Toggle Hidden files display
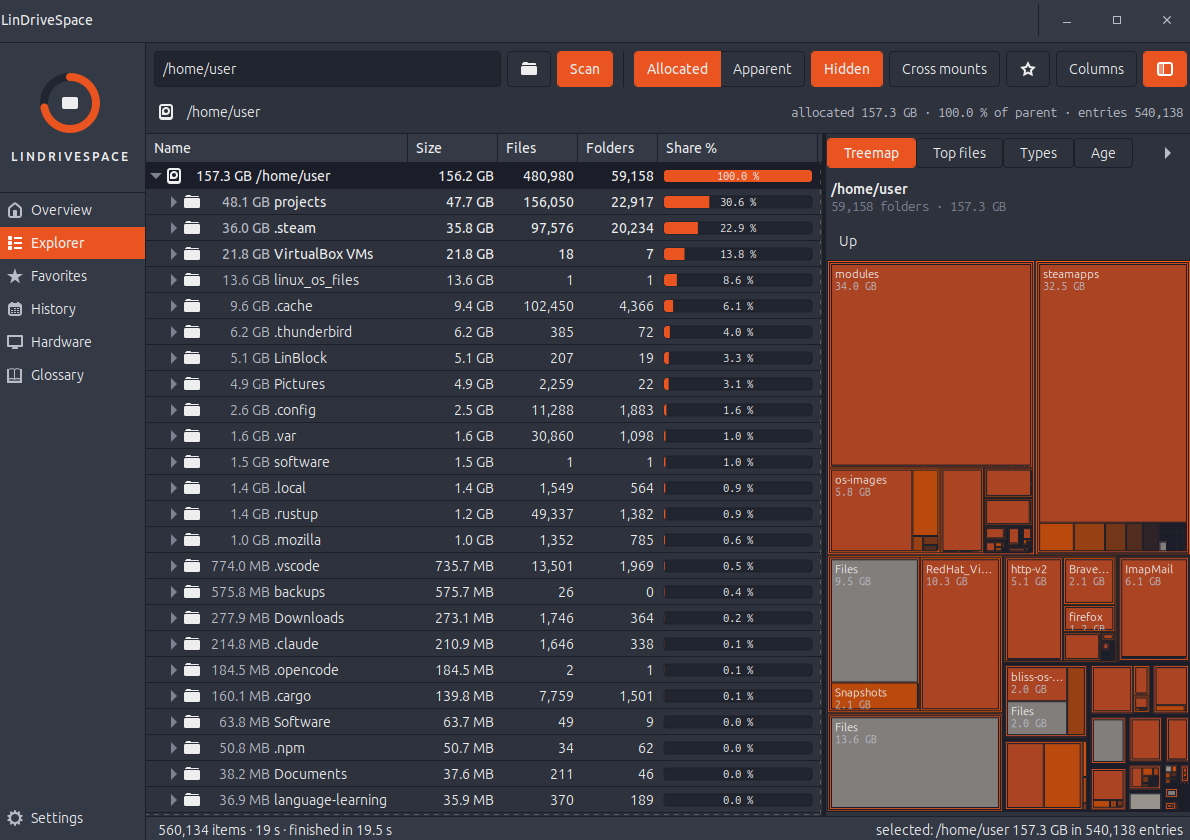Viewport: 1190px width, 840px height. pos(846,69)
